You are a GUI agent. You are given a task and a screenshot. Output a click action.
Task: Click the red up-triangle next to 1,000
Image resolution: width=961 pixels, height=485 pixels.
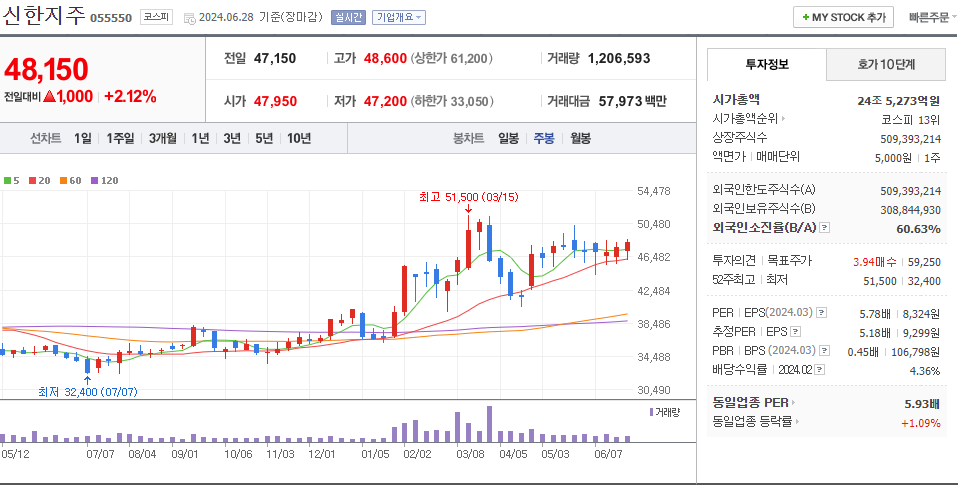(x=50, y=96)
